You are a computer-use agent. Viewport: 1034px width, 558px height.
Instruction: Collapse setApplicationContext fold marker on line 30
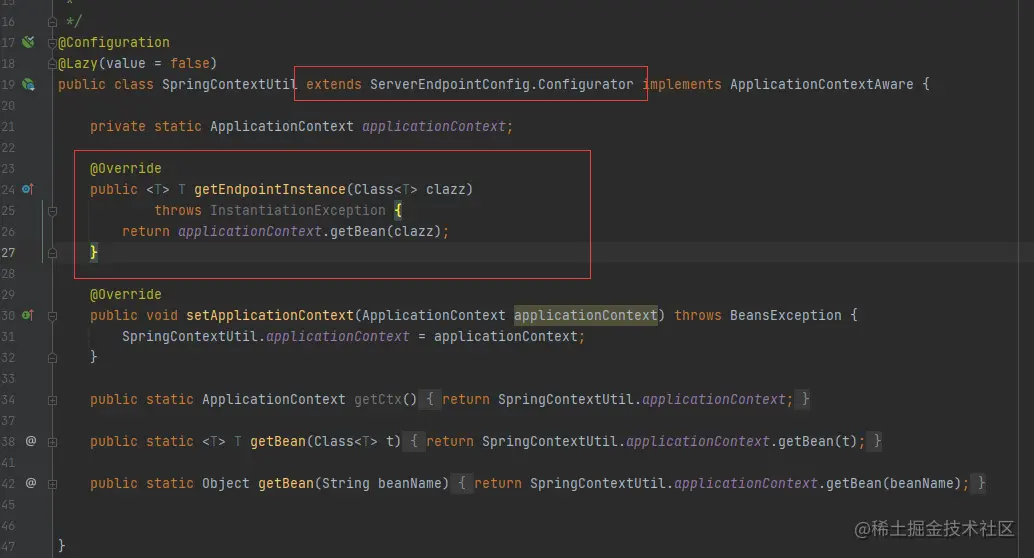[52, 316]
